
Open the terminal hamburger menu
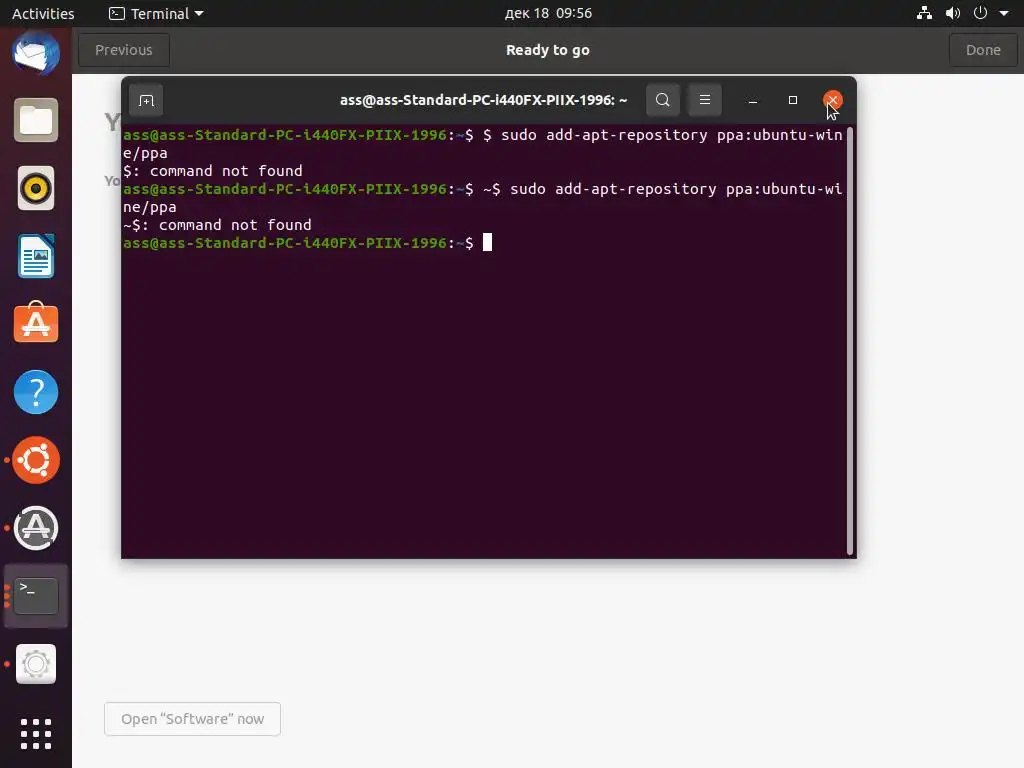pyautogui.click(x=705, y=100)
